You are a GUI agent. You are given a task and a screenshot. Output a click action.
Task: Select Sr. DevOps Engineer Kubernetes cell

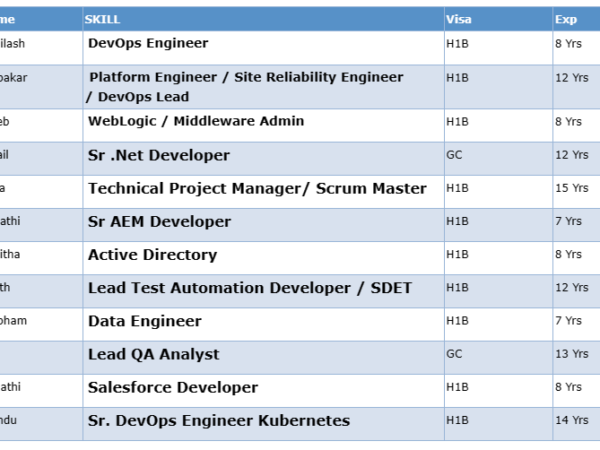click(x=219, y=420)
